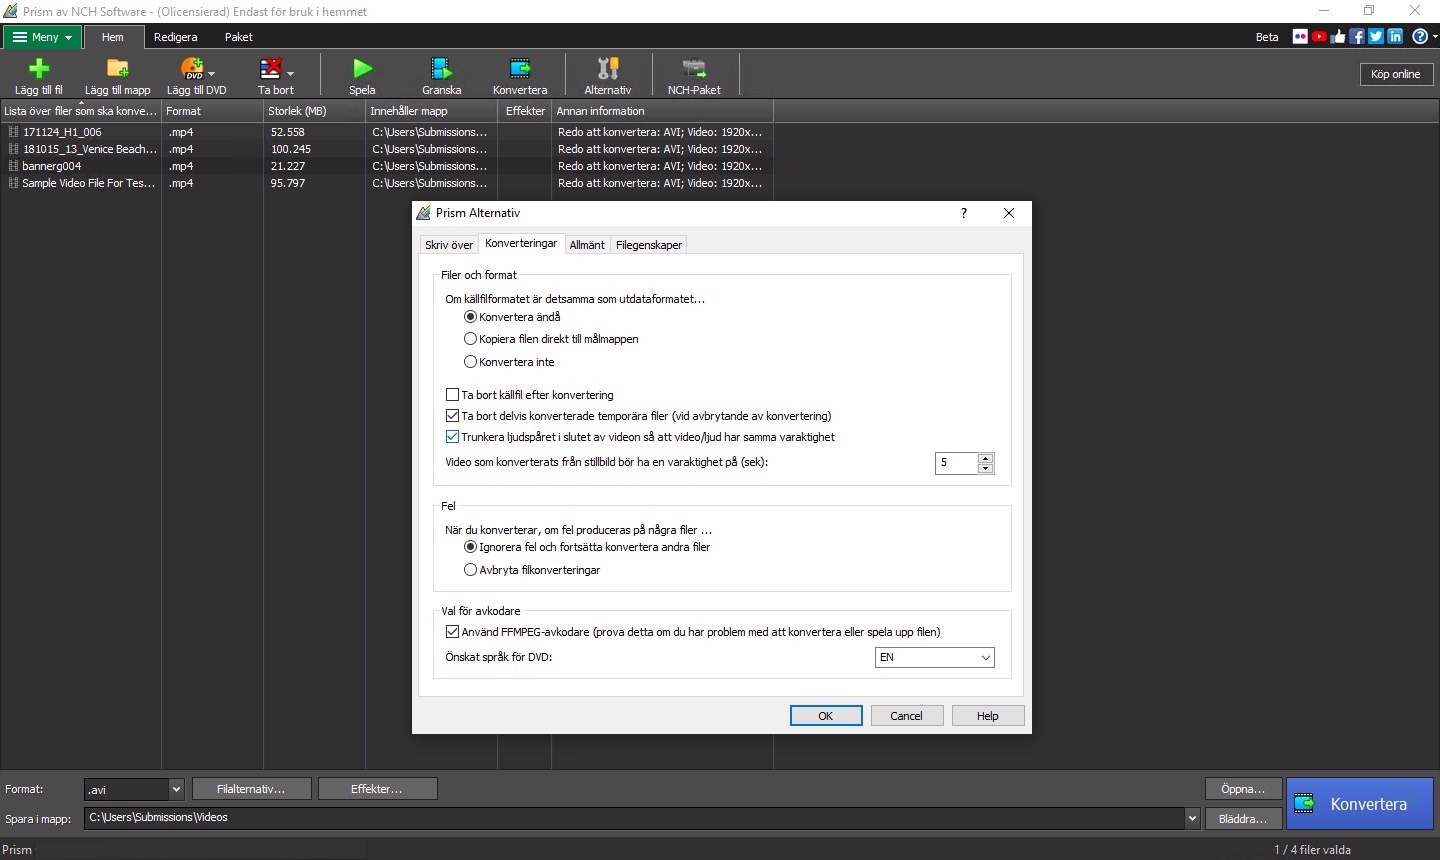Viewport: 1440px width, 860px height.
Task: Open the YouTube link icon
Action: [1319, 37]
